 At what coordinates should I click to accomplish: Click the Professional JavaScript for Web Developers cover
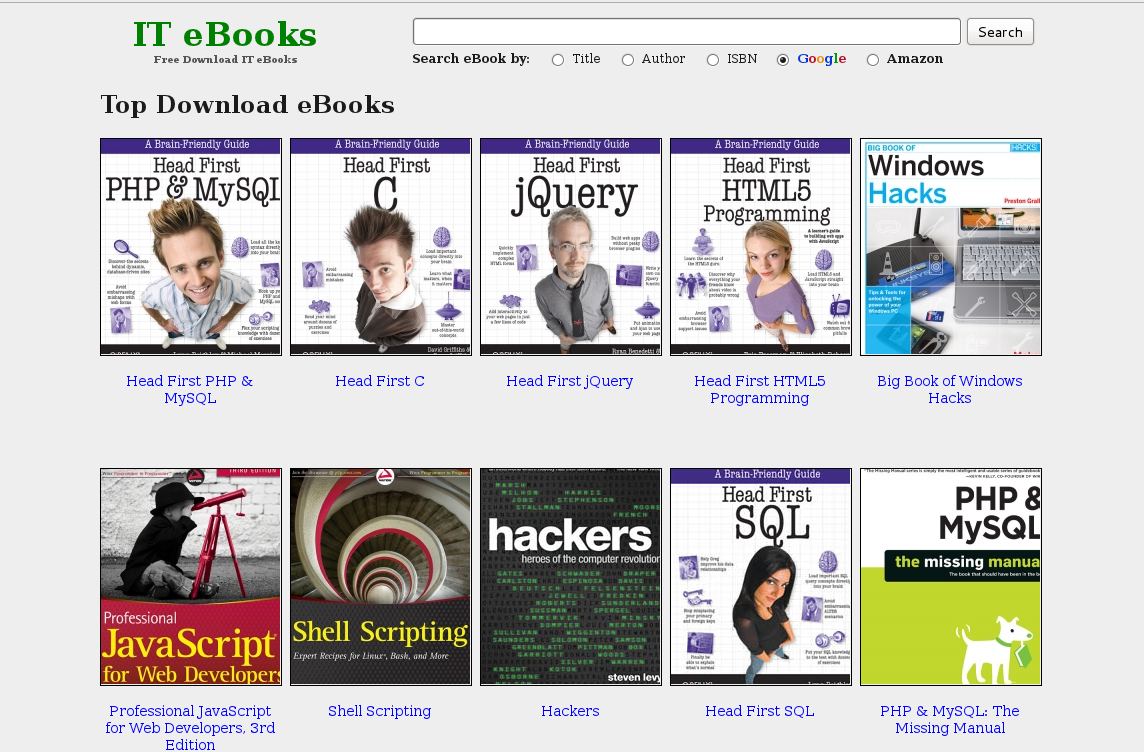click(189, 576)
